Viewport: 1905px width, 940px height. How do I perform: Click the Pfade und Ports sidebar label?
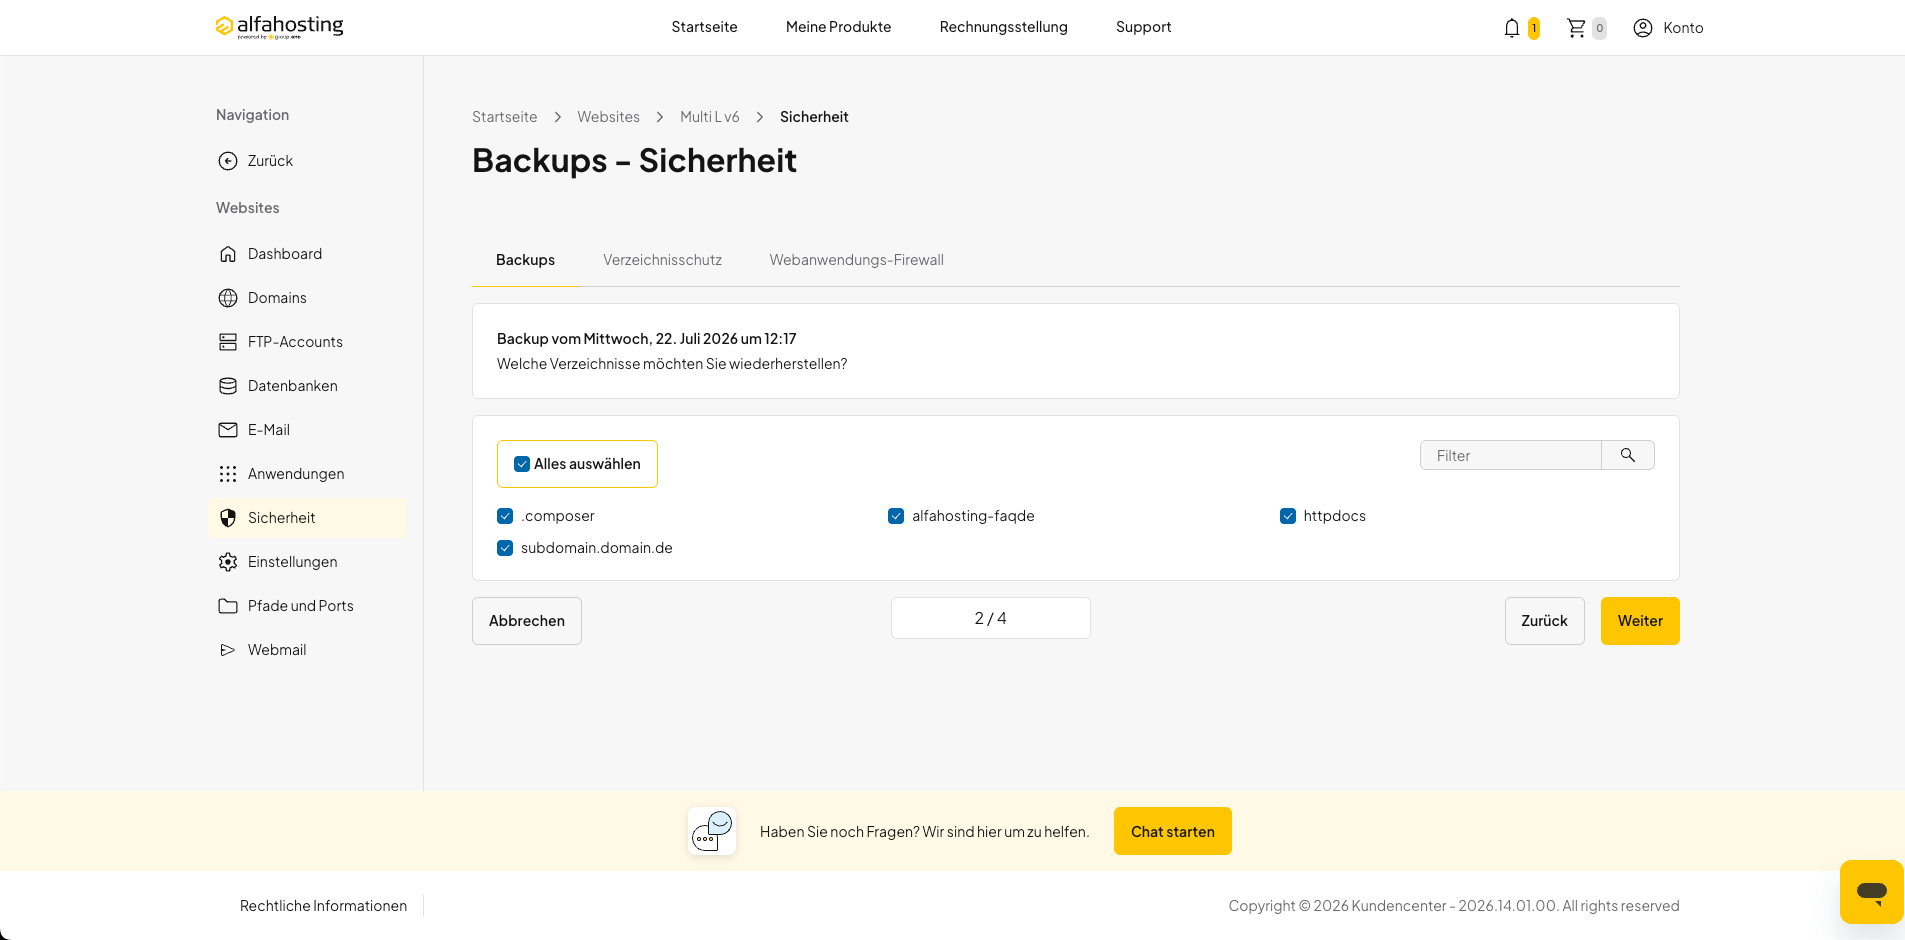coord(301,606)
